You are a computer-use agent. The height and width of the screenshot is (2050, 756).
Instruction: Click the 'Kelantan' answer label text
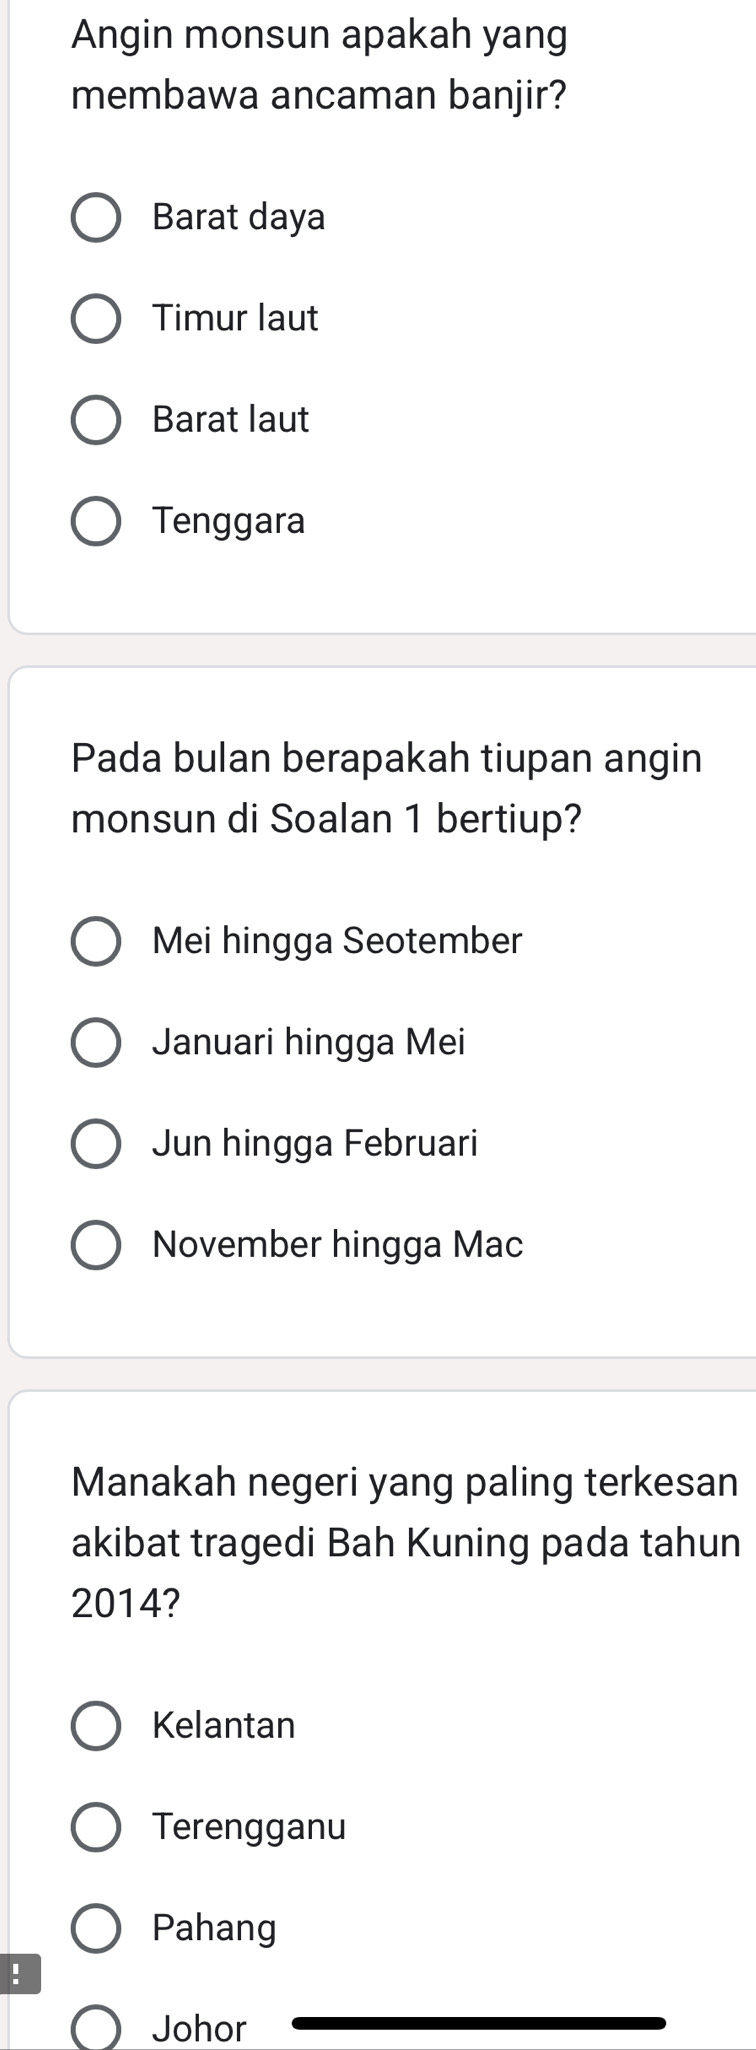224,1726
